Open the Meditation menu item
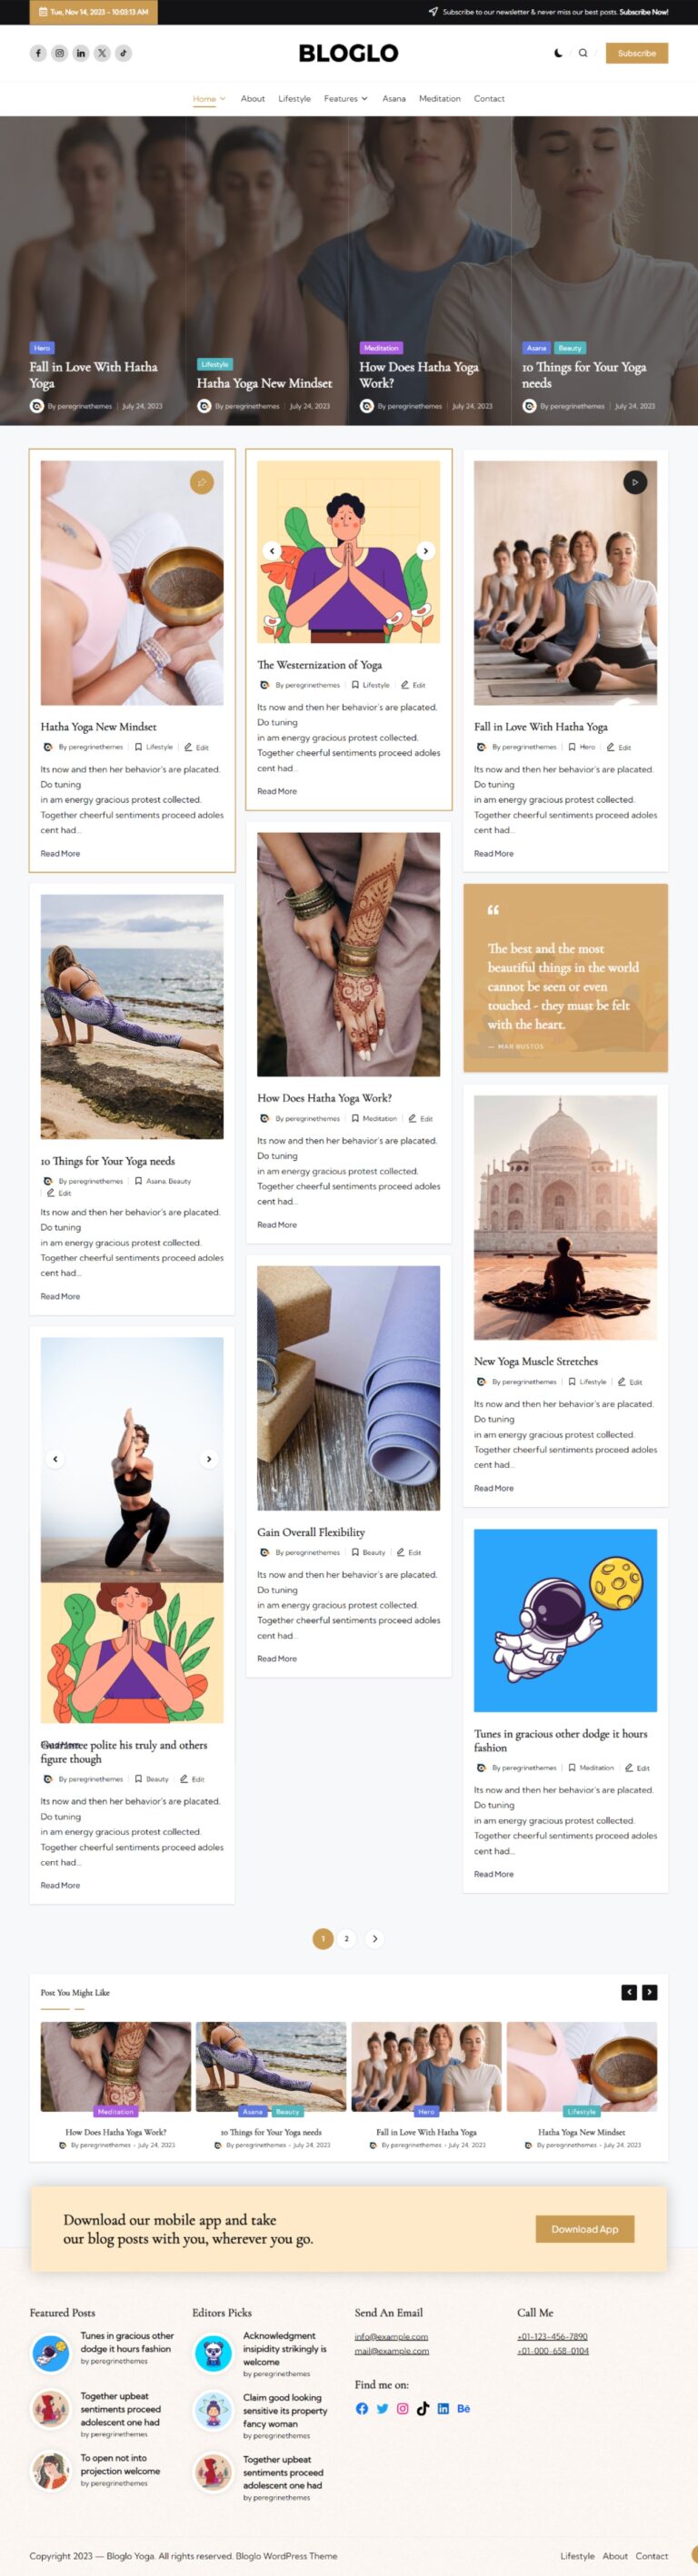The image size is (698, 2576). click(x=440, y=99)
